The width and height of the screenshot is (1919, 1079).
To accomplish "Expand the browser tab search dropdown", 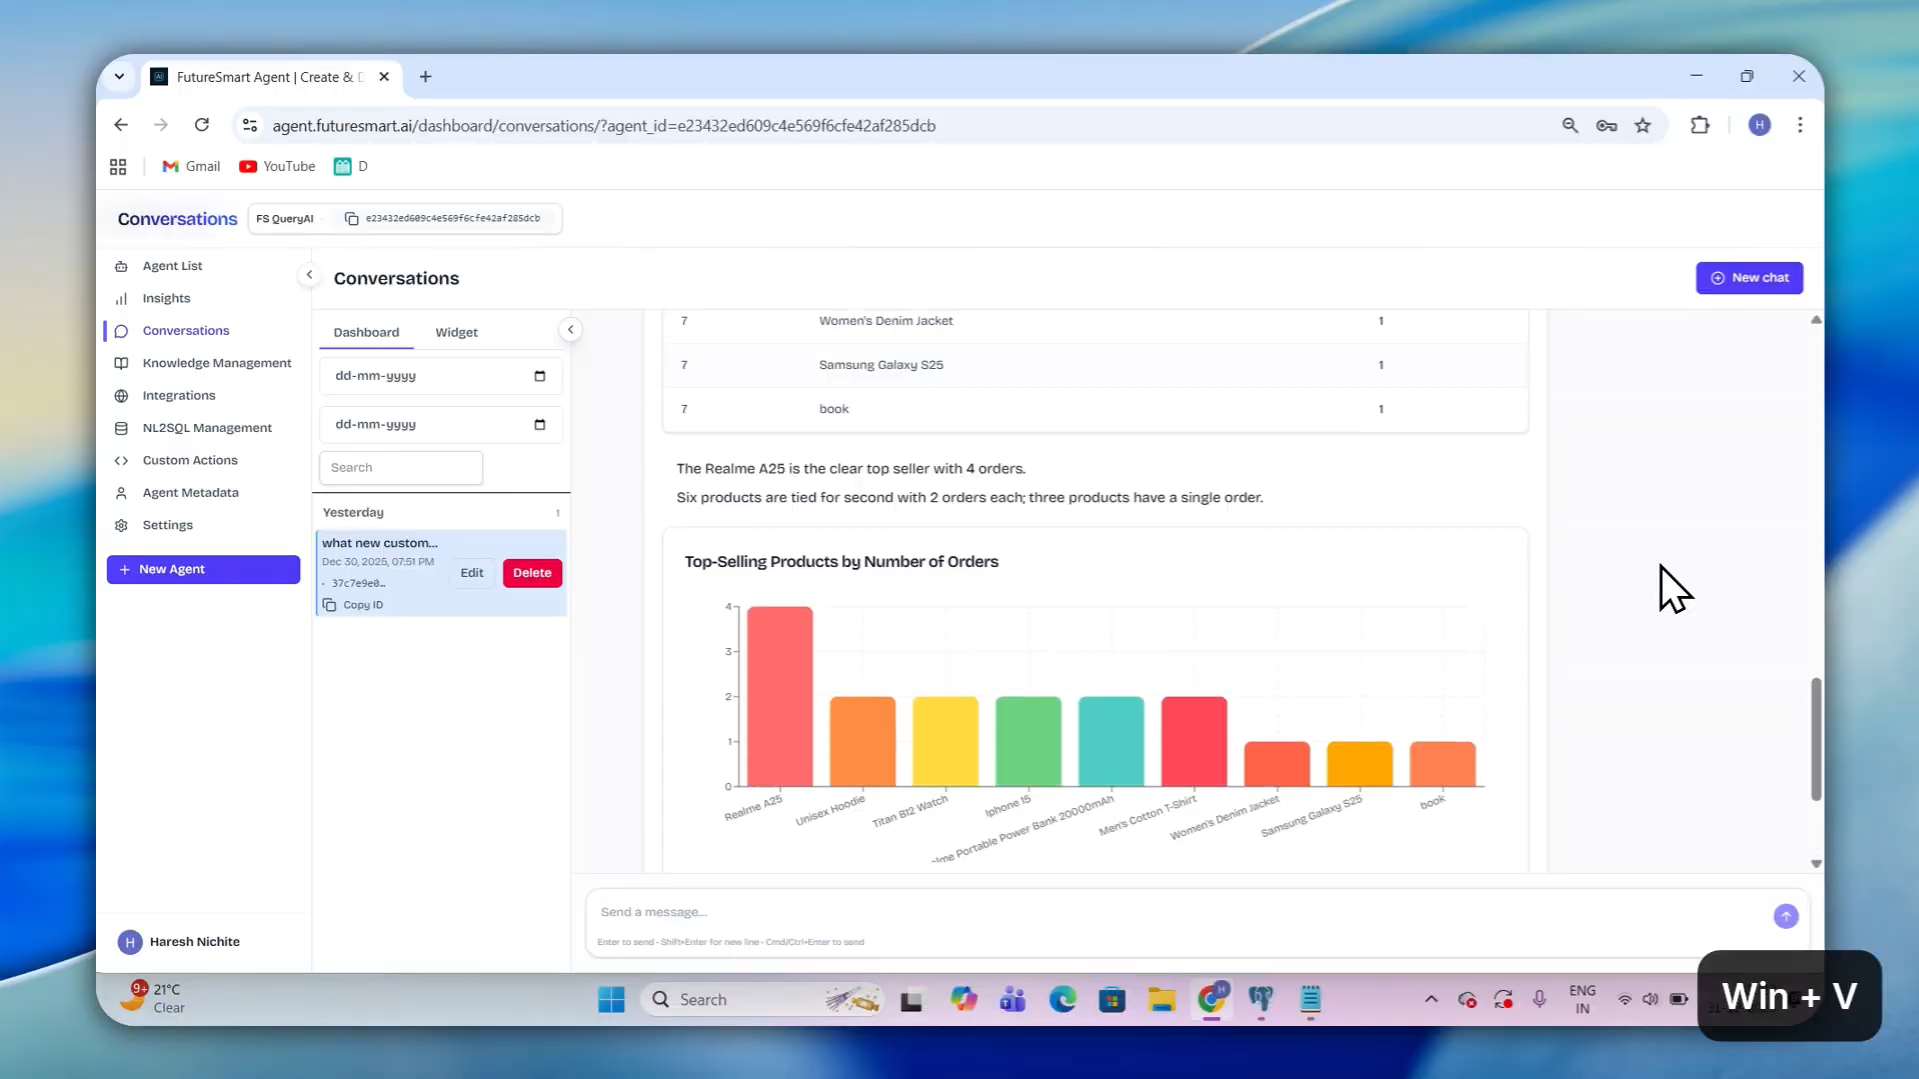I will tap(119, 77).
